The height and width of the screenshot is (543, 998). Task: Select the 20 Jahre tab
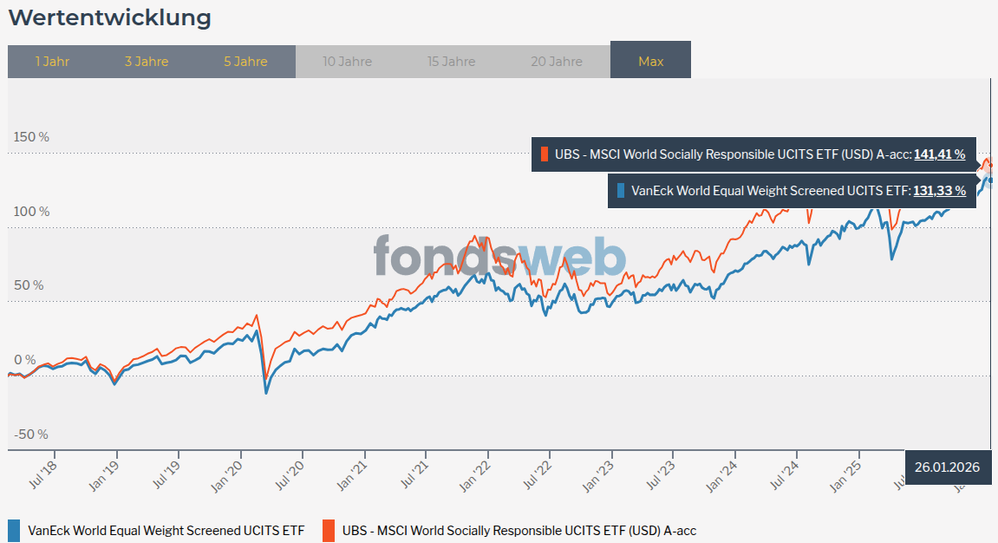coord(556,62)
